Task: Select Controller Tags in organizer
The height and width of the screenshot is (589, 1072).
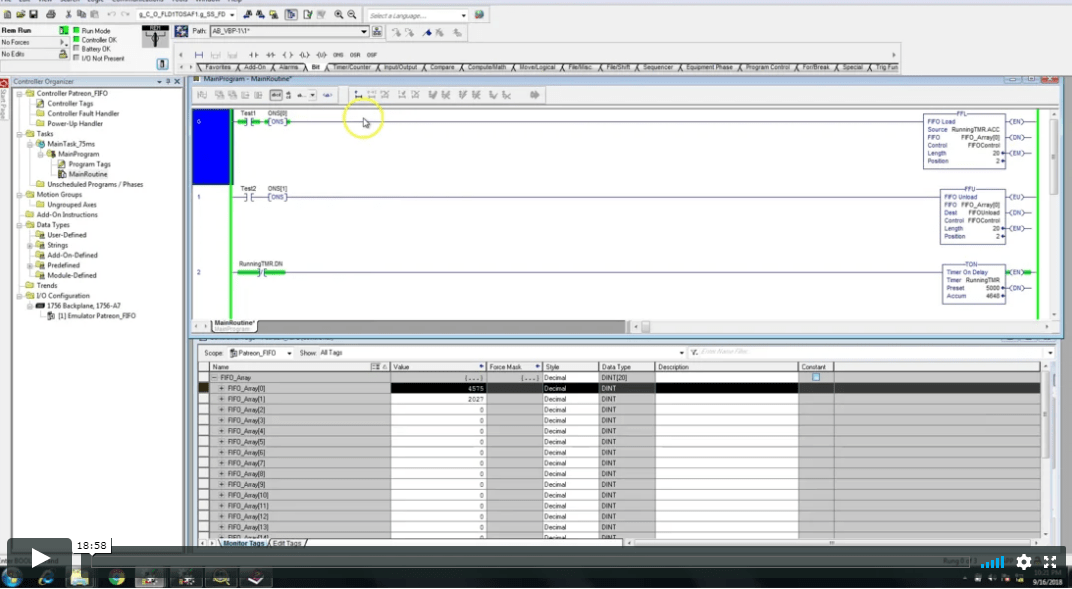Action: coord(70,104)
